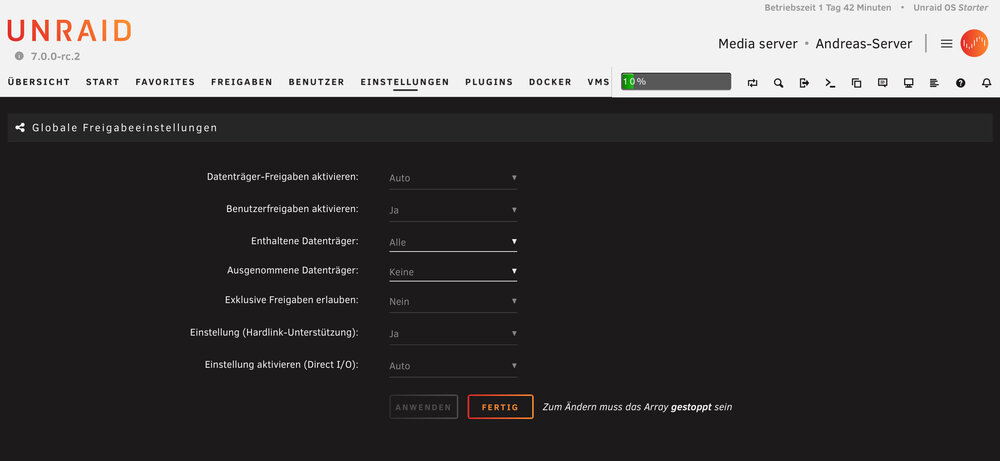Open notifications bell icon
This screenshot has height=461, width=1000.
coord(987,83)
